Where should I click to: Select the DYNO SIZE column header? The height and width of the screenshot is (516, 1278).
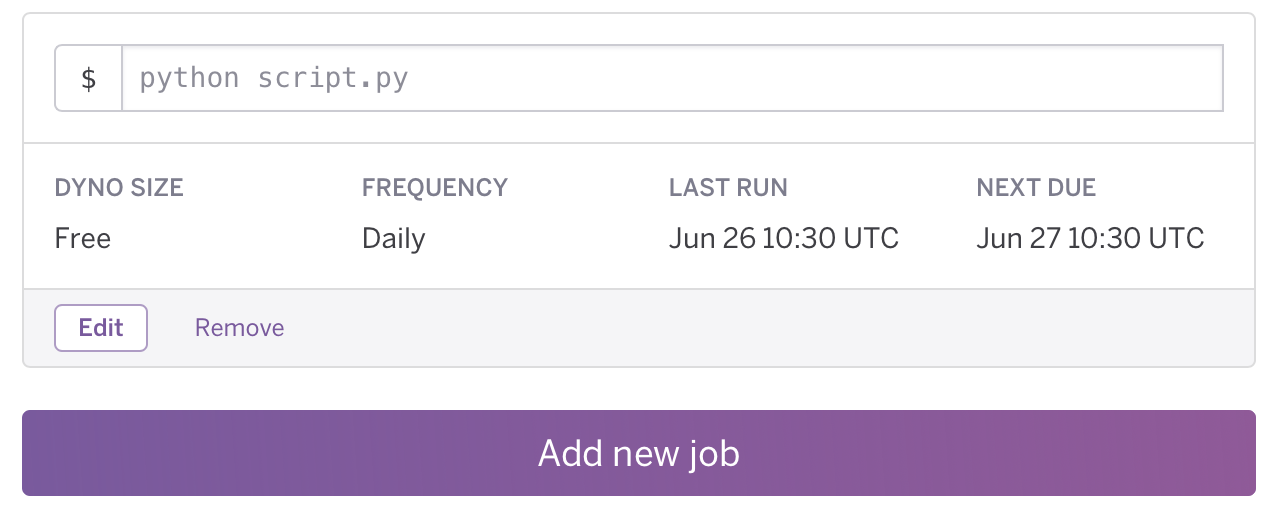[x=119, y=187]
